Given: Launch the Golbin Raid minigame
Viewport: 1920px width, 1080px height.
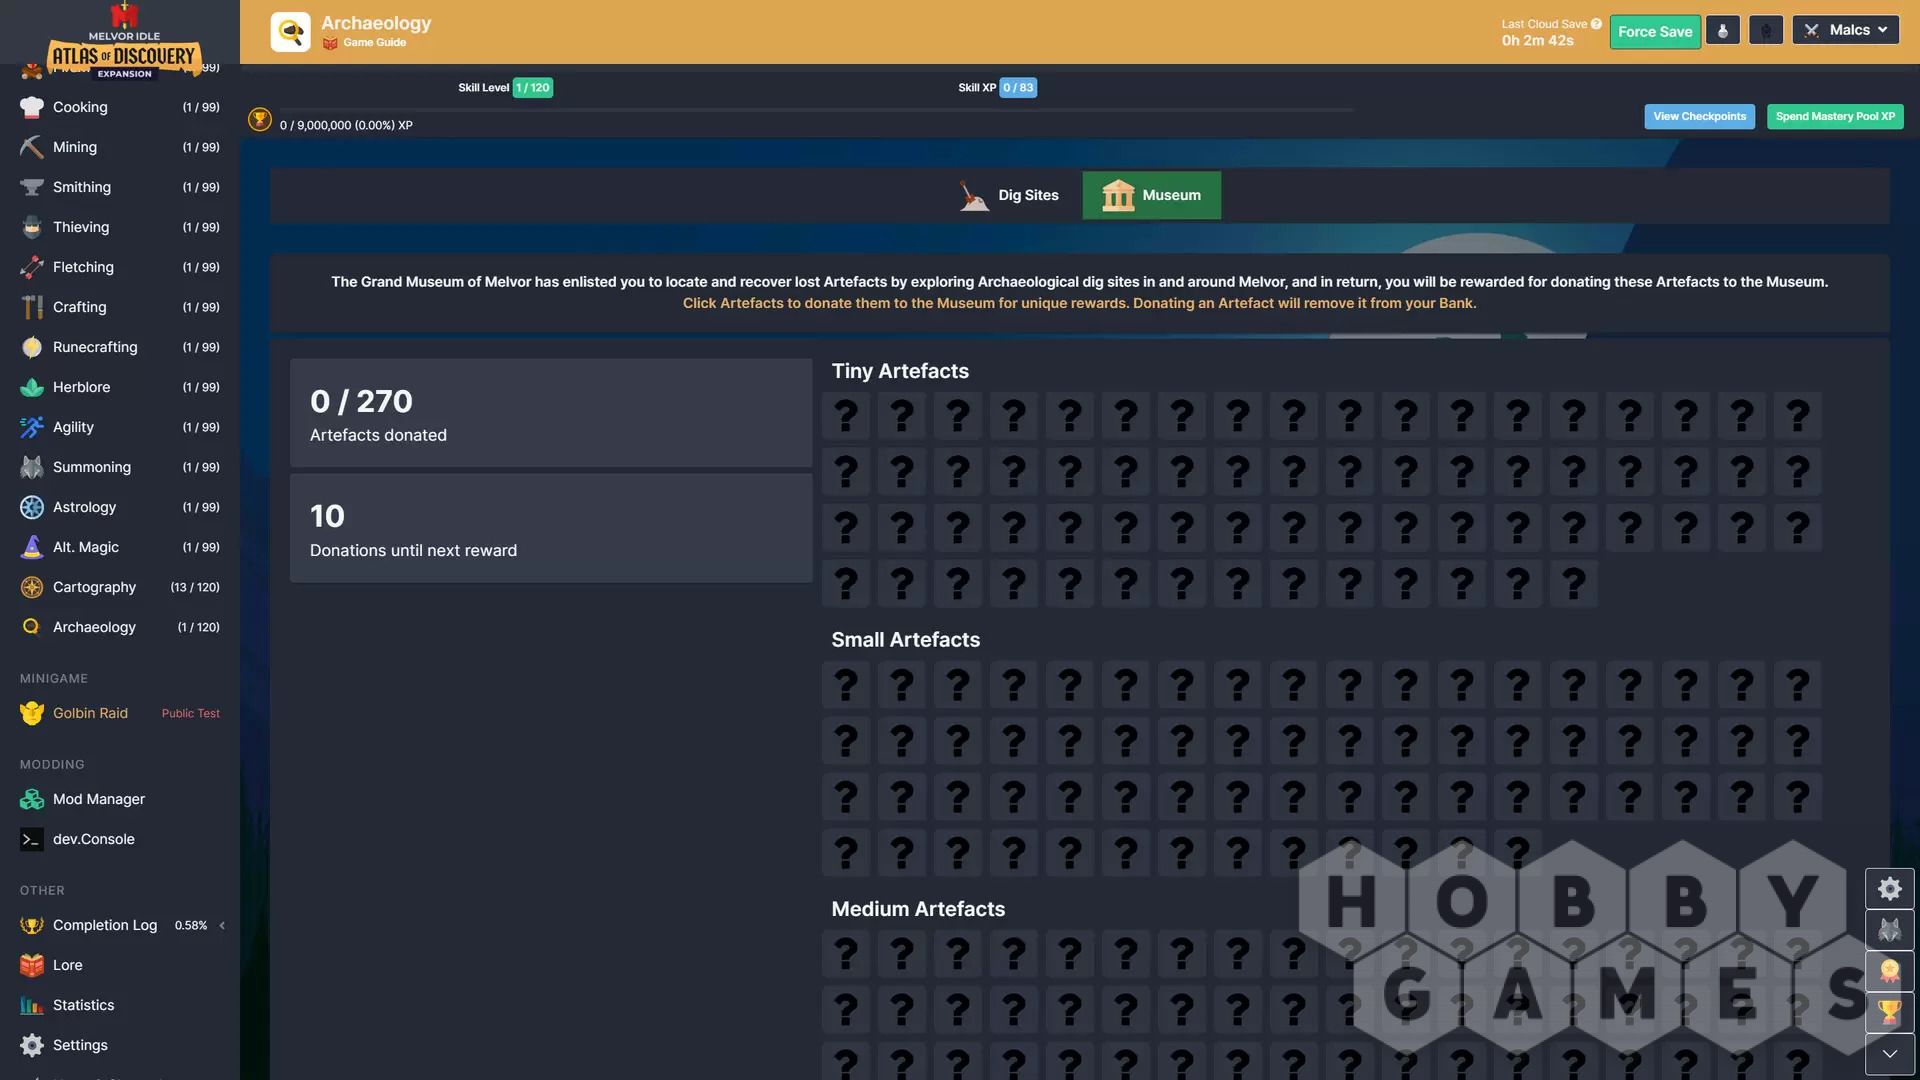Looking at the screenshot, I should coord(120,713).
